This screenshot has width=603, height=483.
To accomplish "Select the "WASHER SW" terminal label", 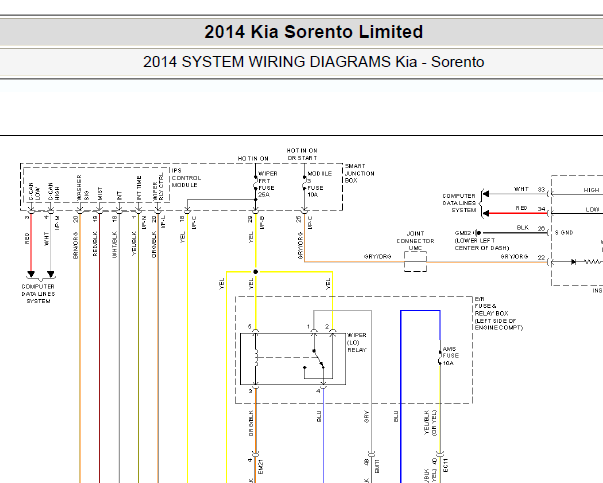I will pos(82,188).
